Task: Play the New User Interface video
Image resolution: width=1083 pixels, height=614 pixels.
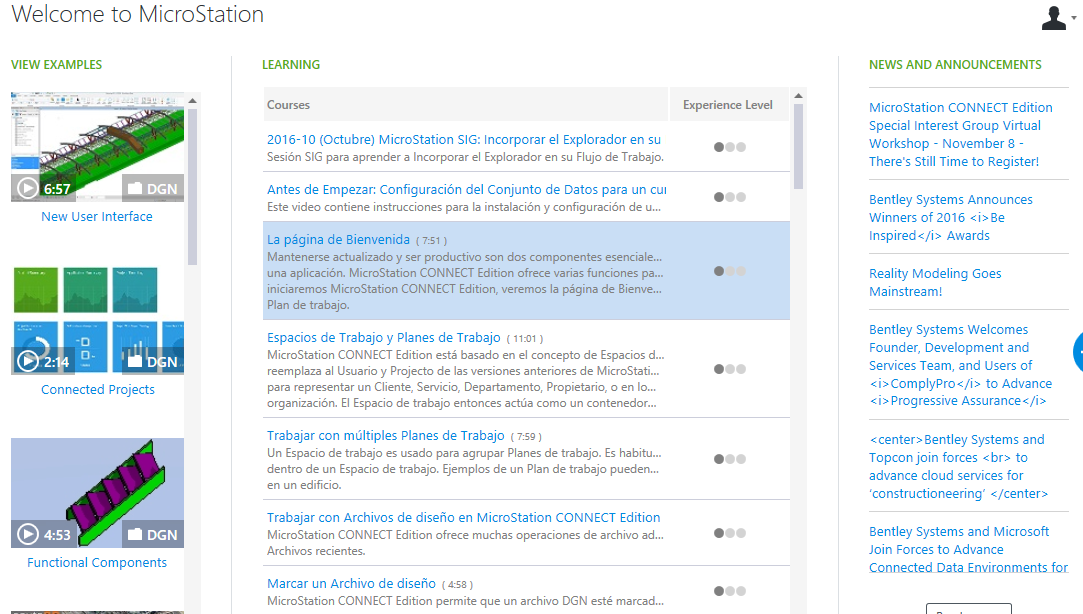Action: click(28, 188)
